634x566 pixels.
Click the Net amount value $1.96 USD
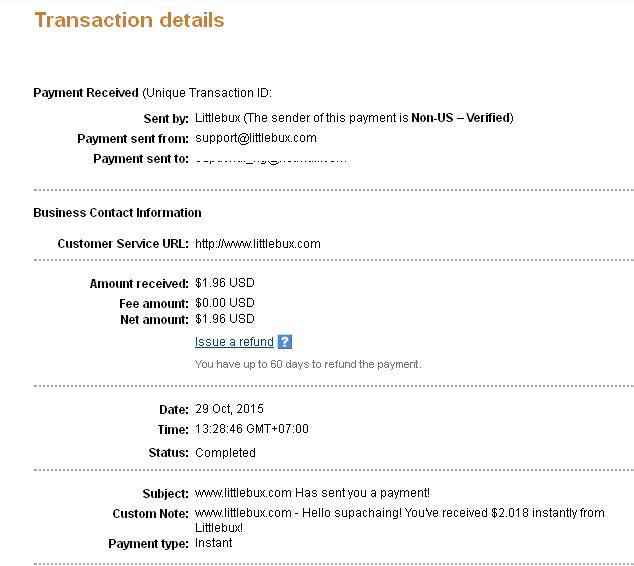coord(225,320)
